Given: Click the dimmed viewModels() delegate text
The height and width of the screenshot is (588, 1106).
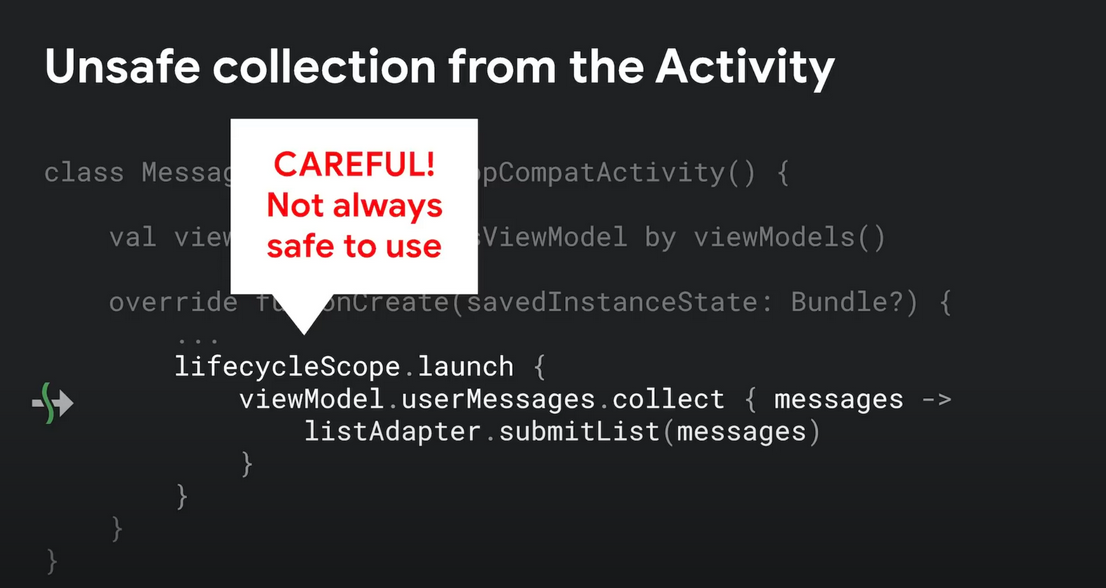Looking at the screenshot, I should click(789, 238).
